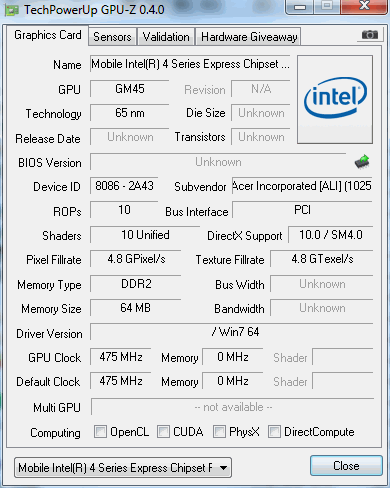The height and width of the screenshot is (488, 390).
Task: Click the Transistors Unknown field
Action: click(x=261, y=137)
